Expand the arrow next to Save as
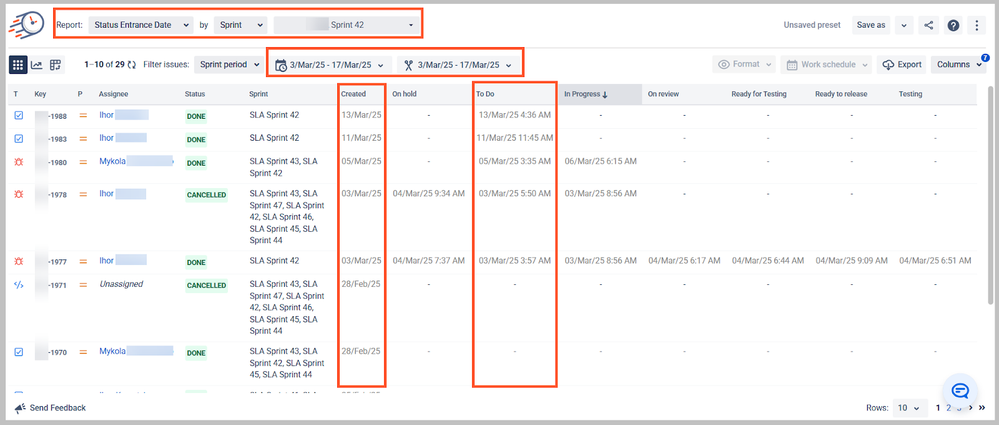This screenshot has height=425, width=999. [904, 25]
